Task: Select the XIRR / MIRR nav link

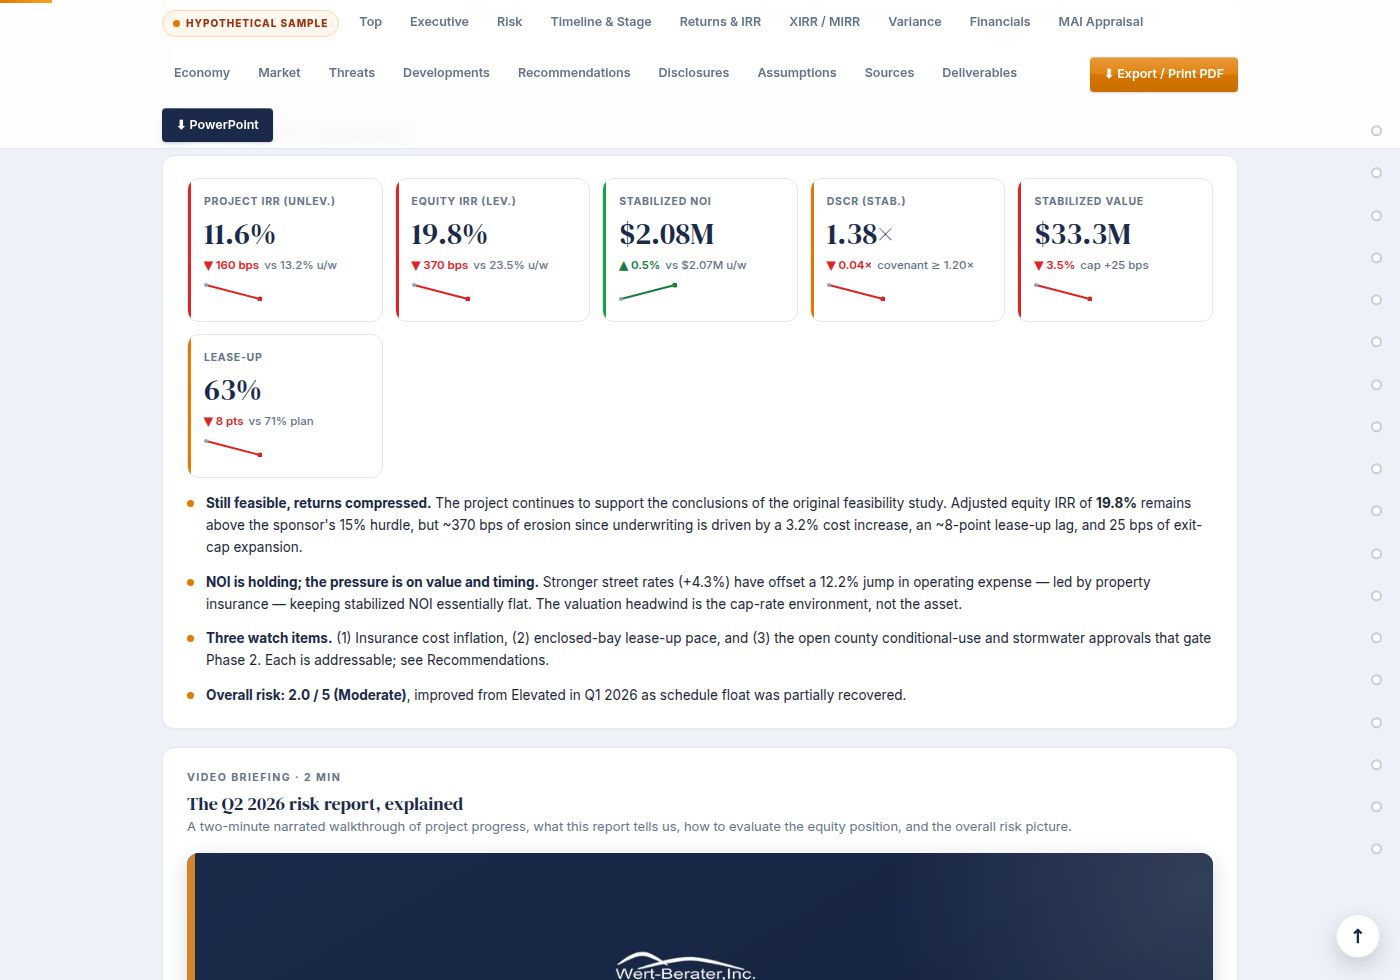Action: pos(824,22)
